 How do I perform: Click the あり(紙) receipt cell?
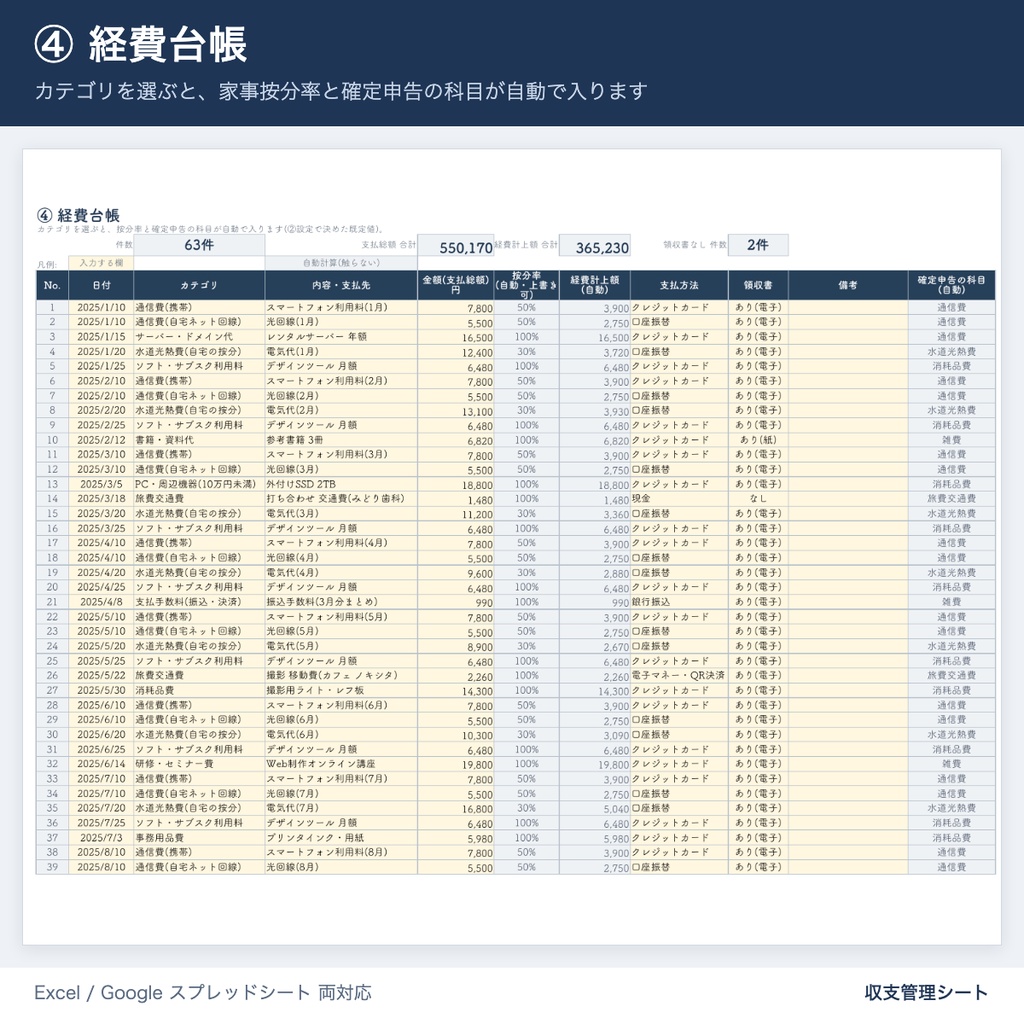point(758,440)
